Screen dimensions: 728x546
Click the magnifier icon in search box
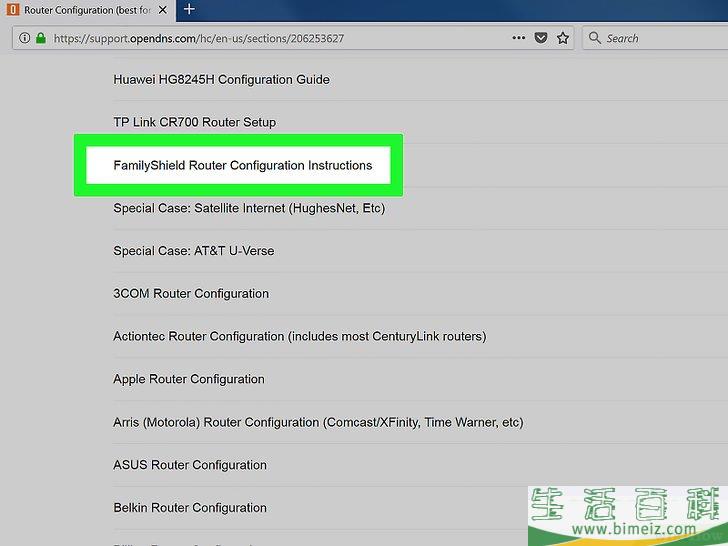pos(595,38)
